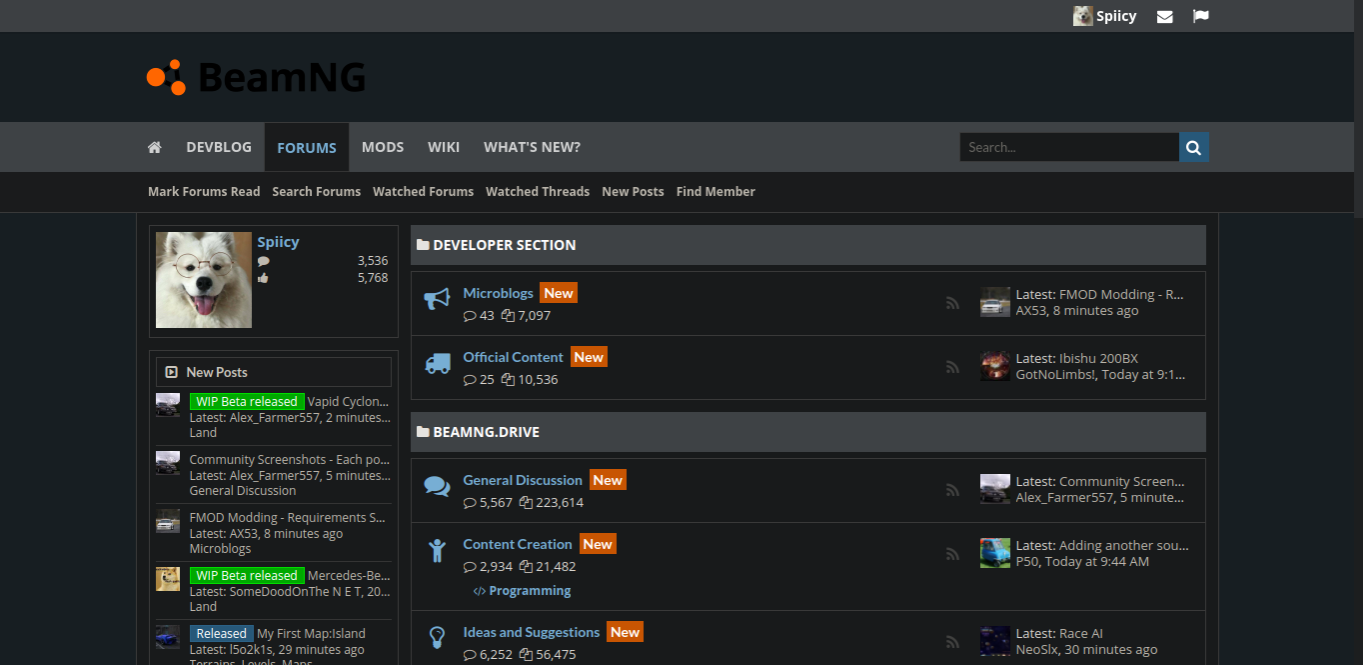Click WIP Beta released tag on Mercedes thread
This screenshot has width=1363, height=665.
coord(247,576)
